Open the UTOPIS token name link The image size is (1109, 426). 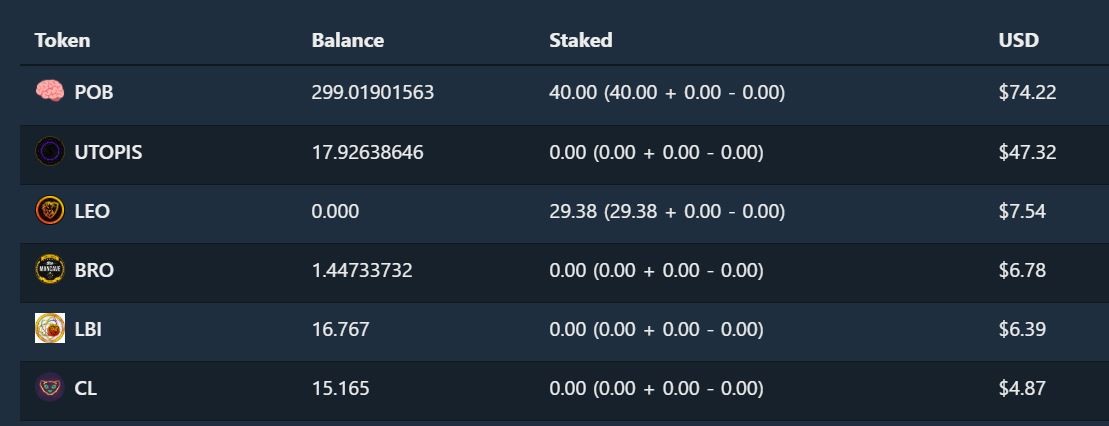click(108, 152)
